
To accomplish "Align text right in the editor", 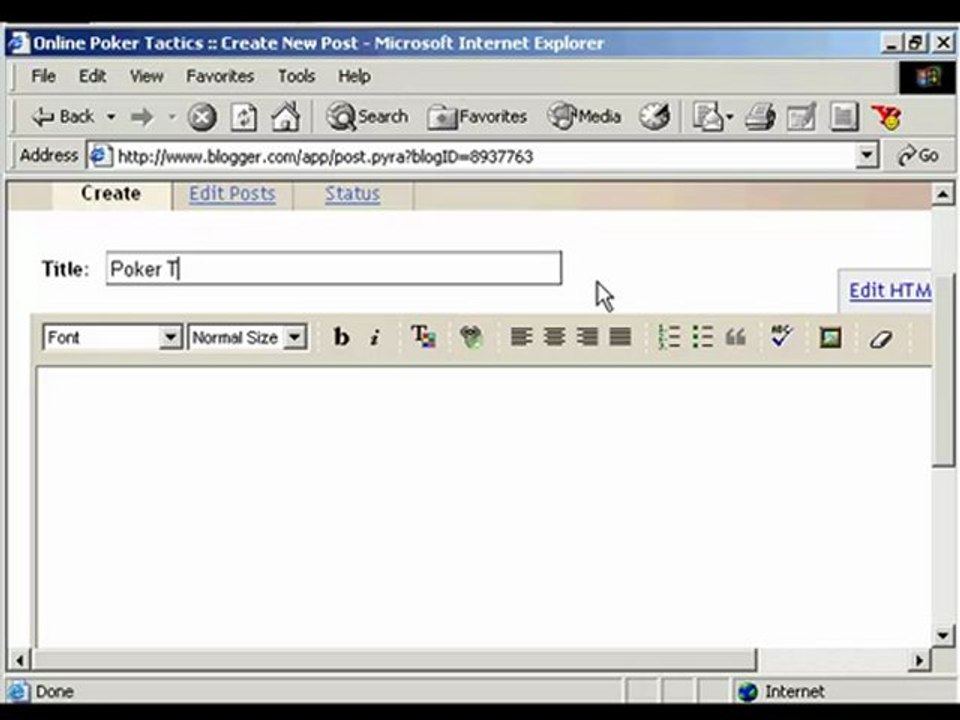I will (x=587, y=337).
